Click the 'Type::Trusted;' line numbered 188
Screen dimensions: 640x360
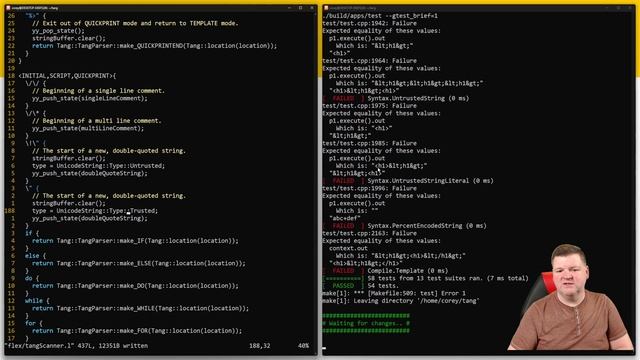(x=95, y=211)
